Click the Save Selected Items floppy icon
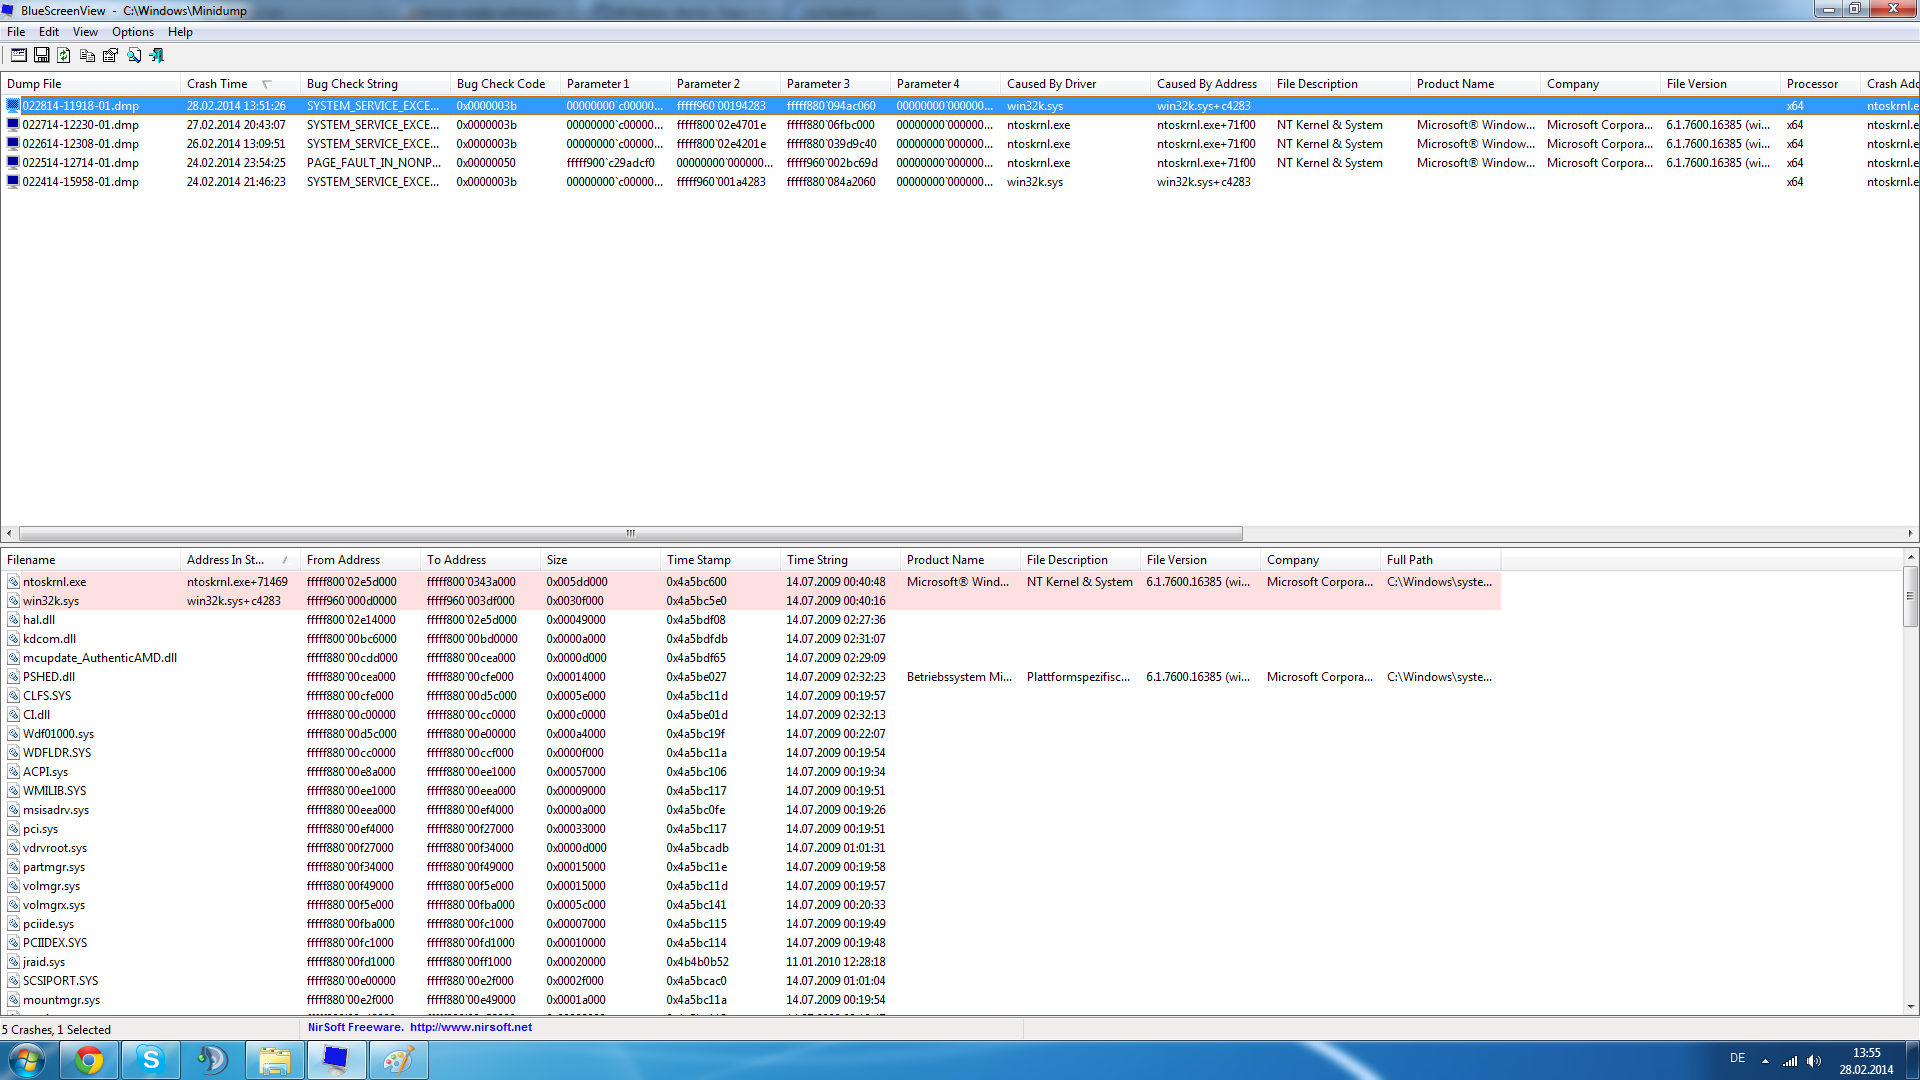The image size is (1920, 1080). tap(41, 55)
